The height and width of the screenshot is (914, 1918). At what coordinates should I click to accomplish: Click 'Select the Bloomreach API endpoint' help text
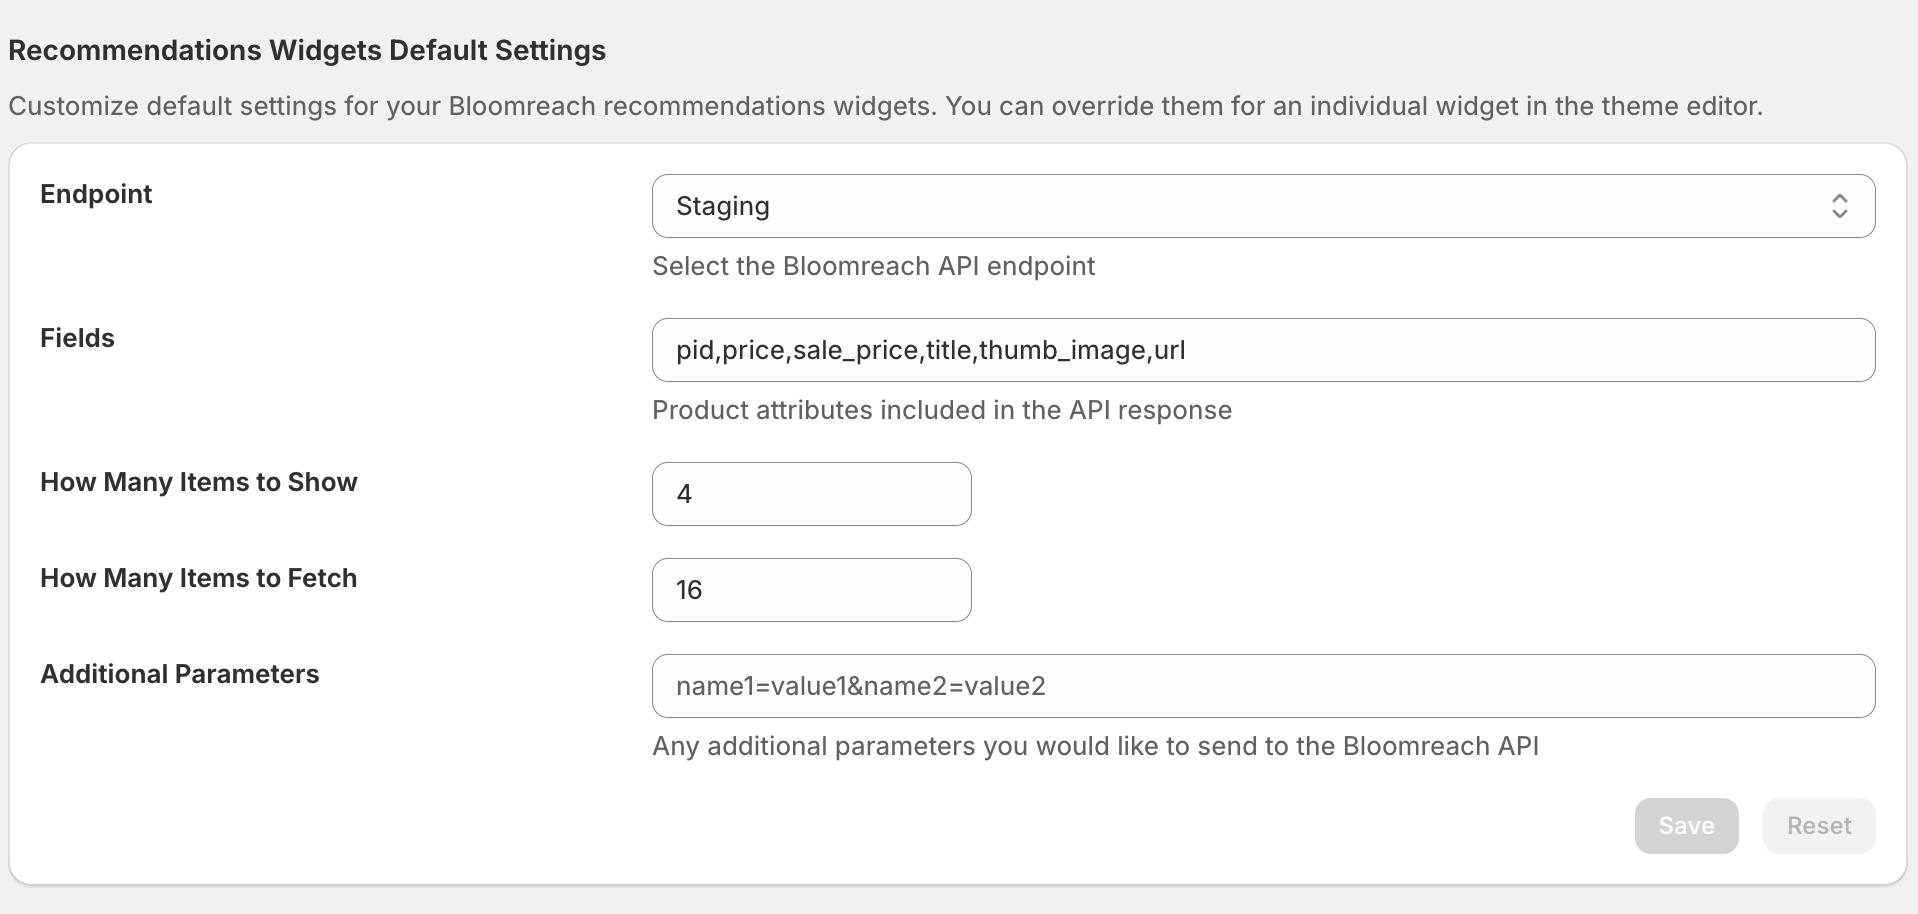click(873, 266)
